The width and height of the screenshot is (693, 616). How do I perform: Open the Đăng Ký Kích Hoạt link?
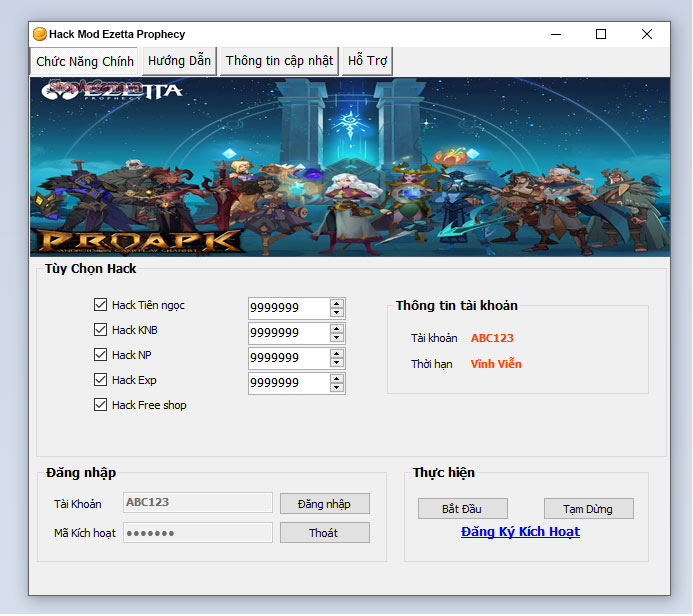(x=520, y=532)
